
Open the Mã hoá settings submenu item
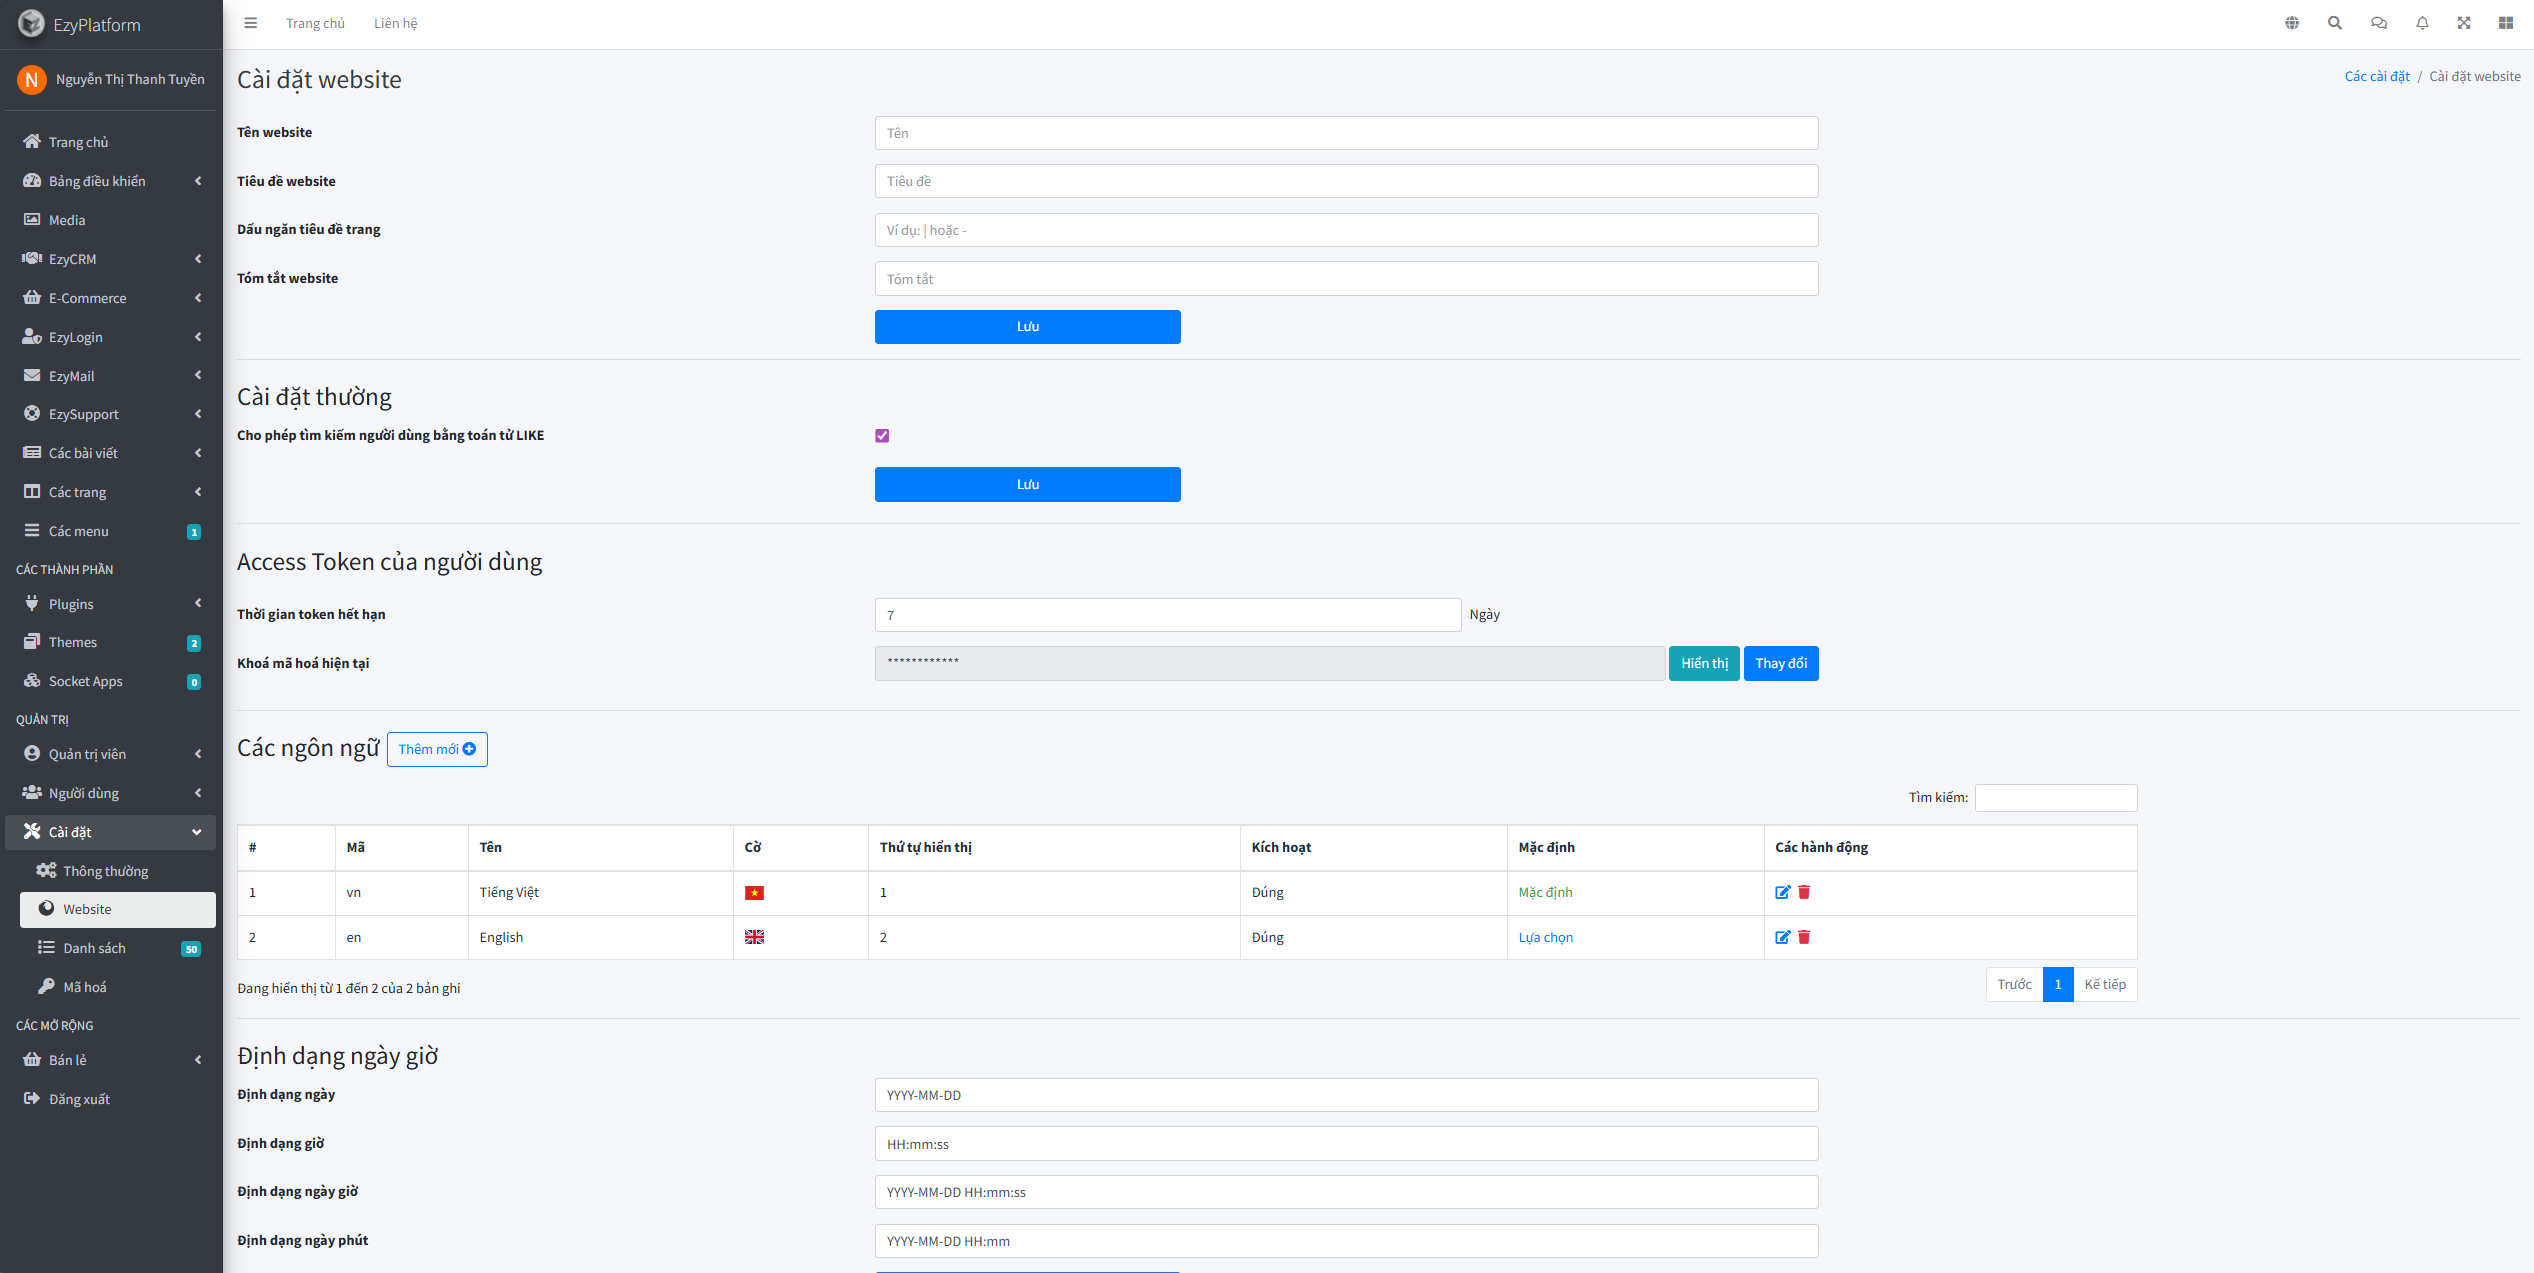click(x=85, y=987)
